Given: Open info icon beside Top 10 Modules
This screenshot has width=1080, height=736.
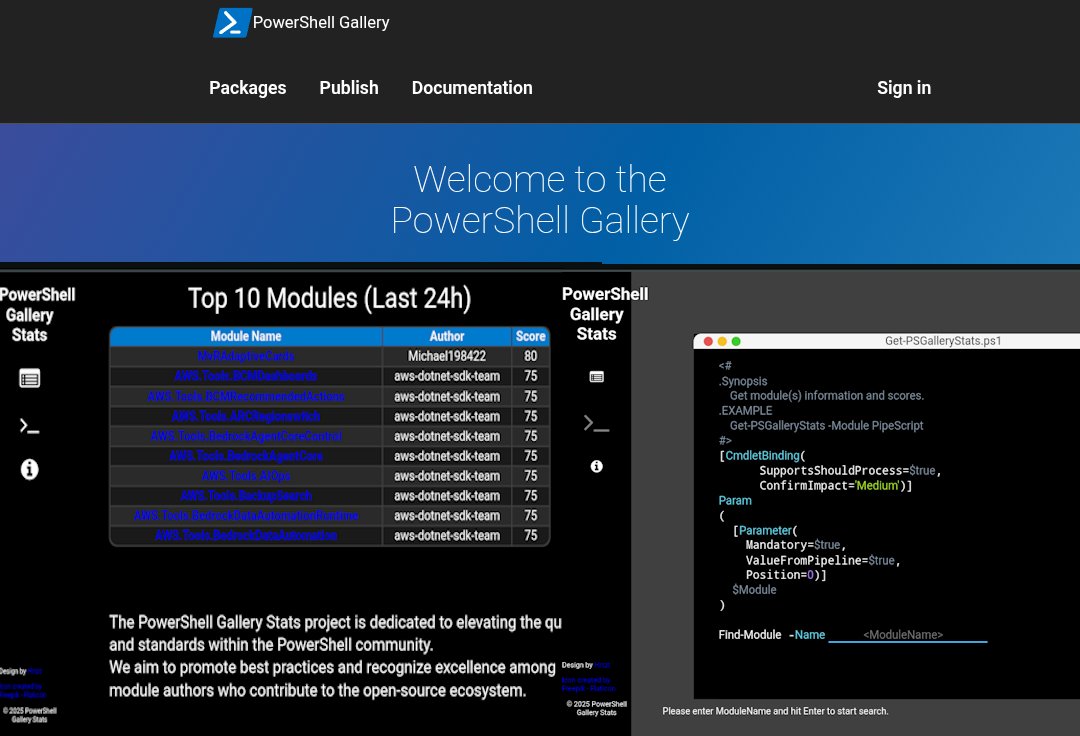Looking at the screenshot, I should [30, 470].
